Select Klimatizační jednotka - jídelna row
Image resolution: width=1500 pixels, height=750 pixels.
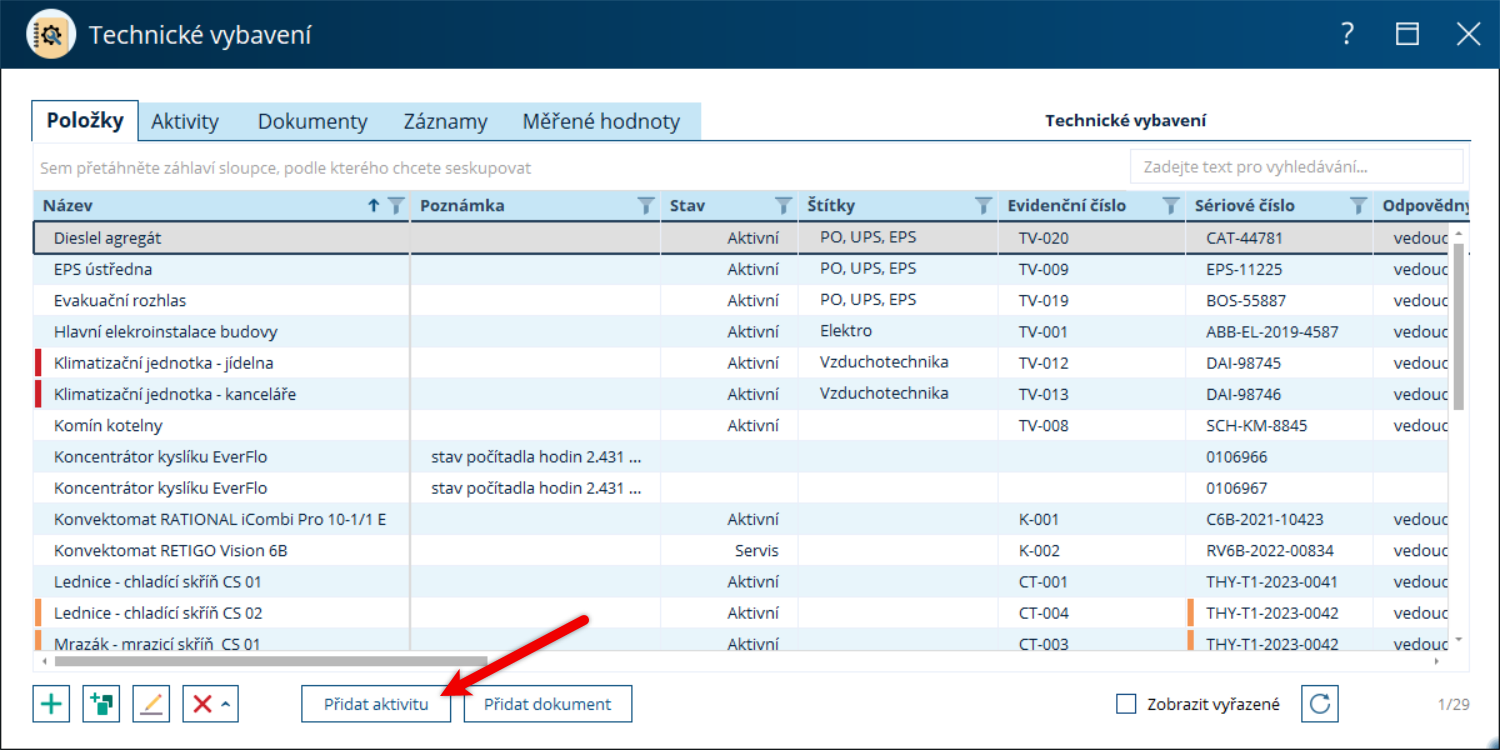click(x=743, y=363)
